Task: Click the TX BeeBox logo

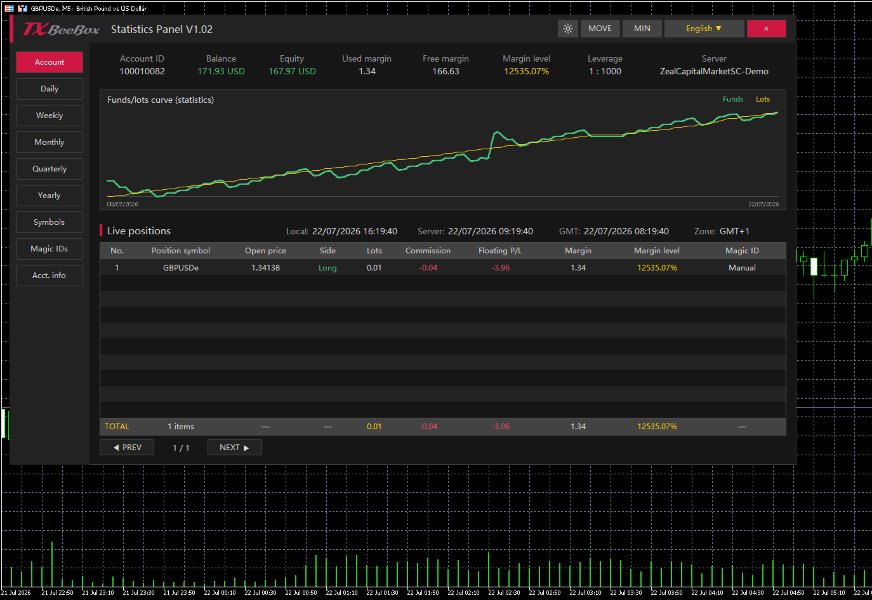Action: click(x=61, y=29)
